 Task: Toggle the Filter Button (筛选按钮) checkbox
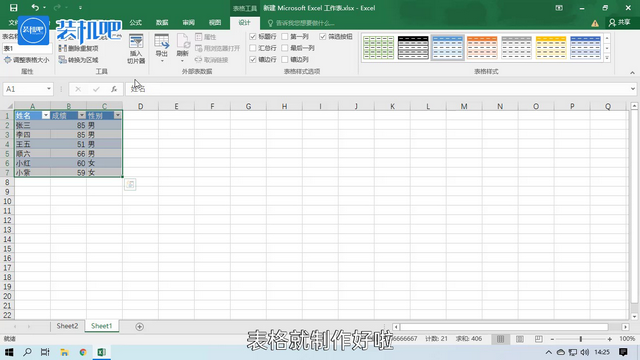pyautogui.click(x=323, y=37)
